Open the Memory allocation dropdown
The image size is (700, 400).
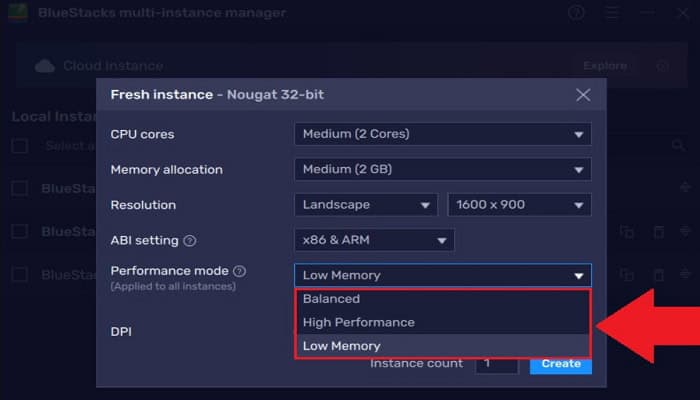pos(443,169)
